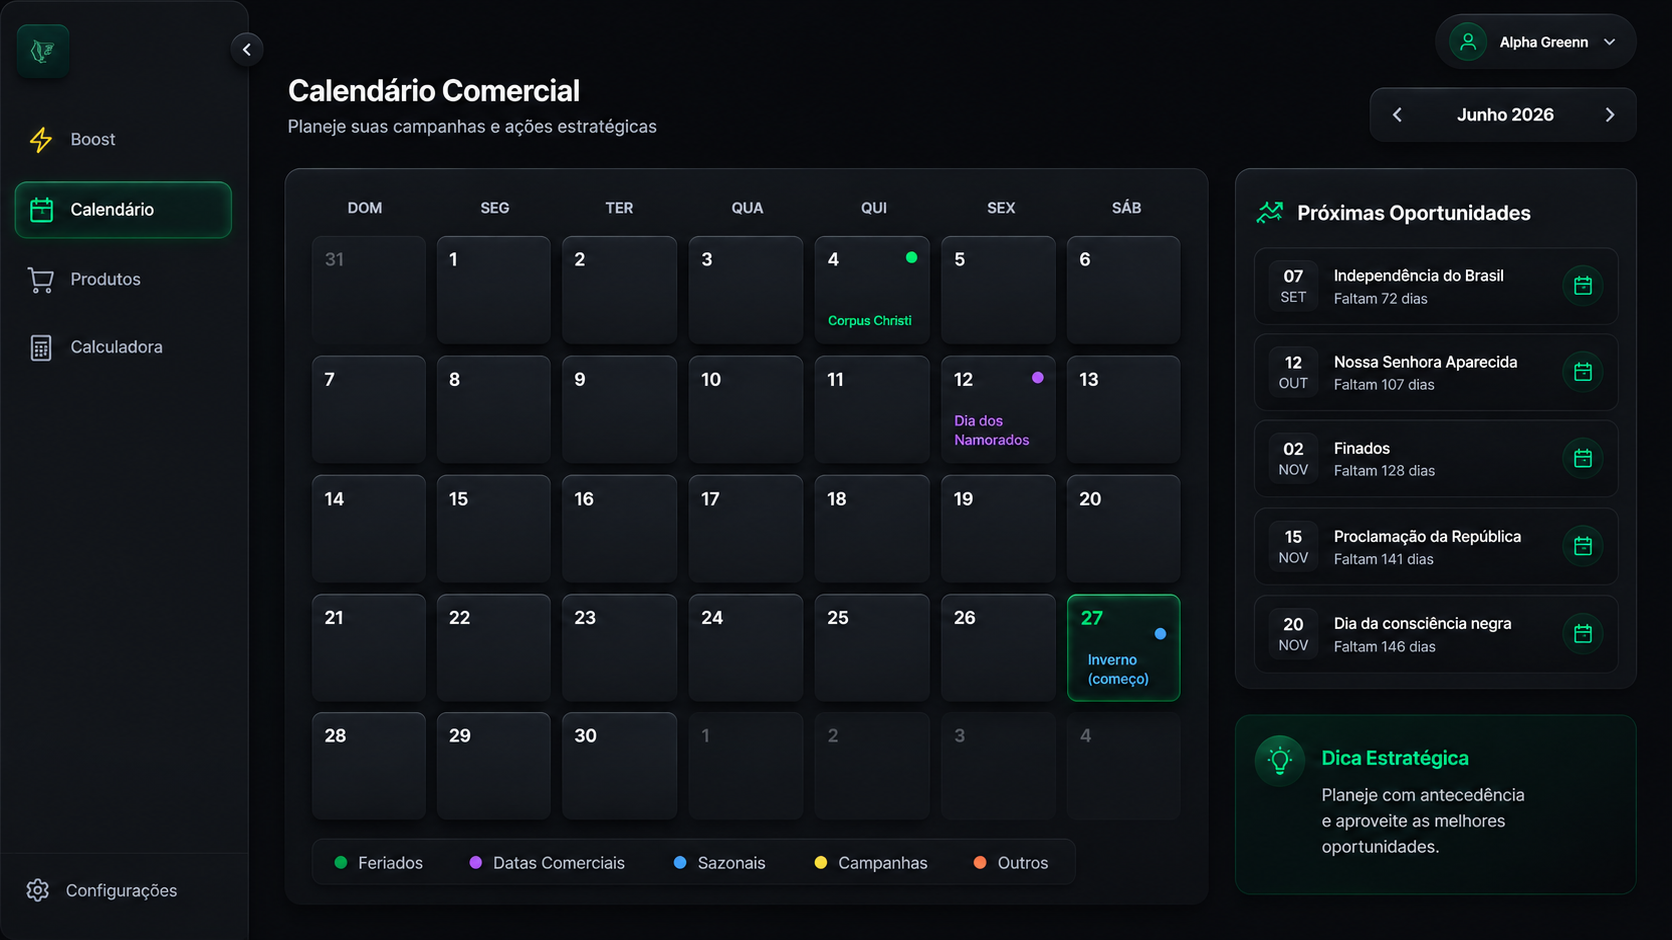Select the June 19 day cell
The height and width of the screenshot is (940, 1672).
(x=998, y=529)
